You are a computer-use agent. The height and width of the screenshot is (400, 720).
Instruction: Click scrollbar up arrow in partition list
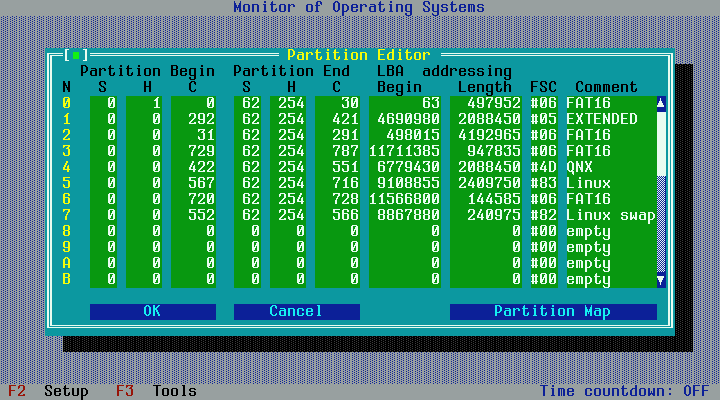click(660, 103)
